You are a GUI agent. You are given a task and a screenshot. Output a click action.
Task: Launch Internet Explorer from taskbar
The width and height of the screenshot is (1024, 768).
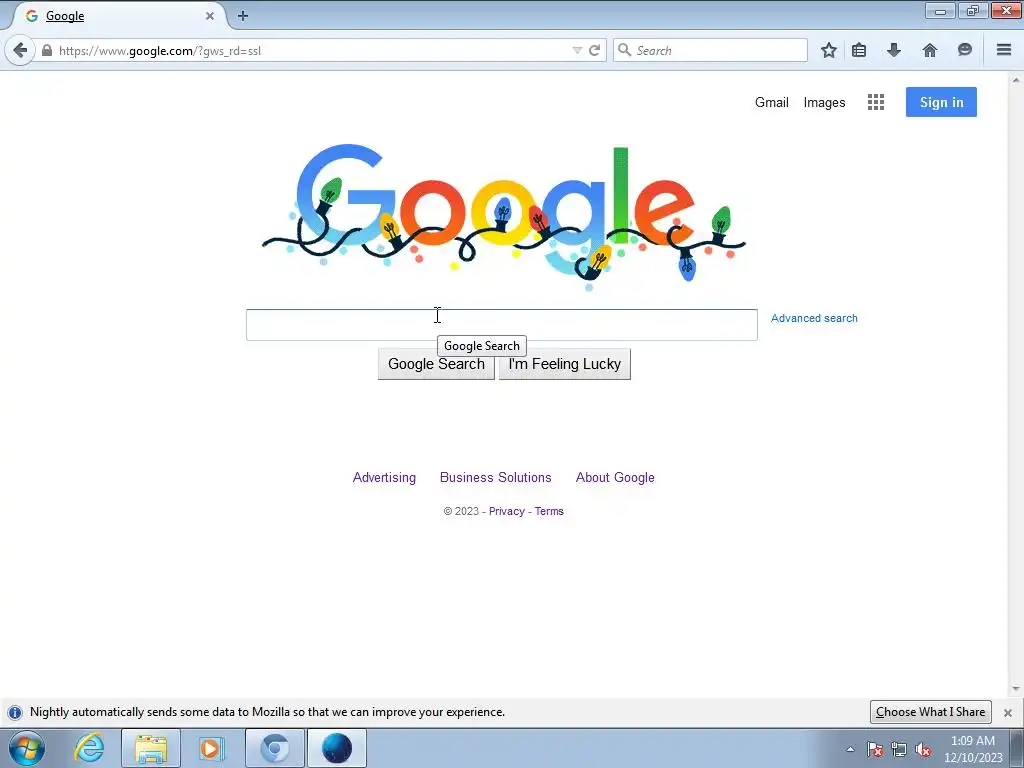tap(89, 748)
